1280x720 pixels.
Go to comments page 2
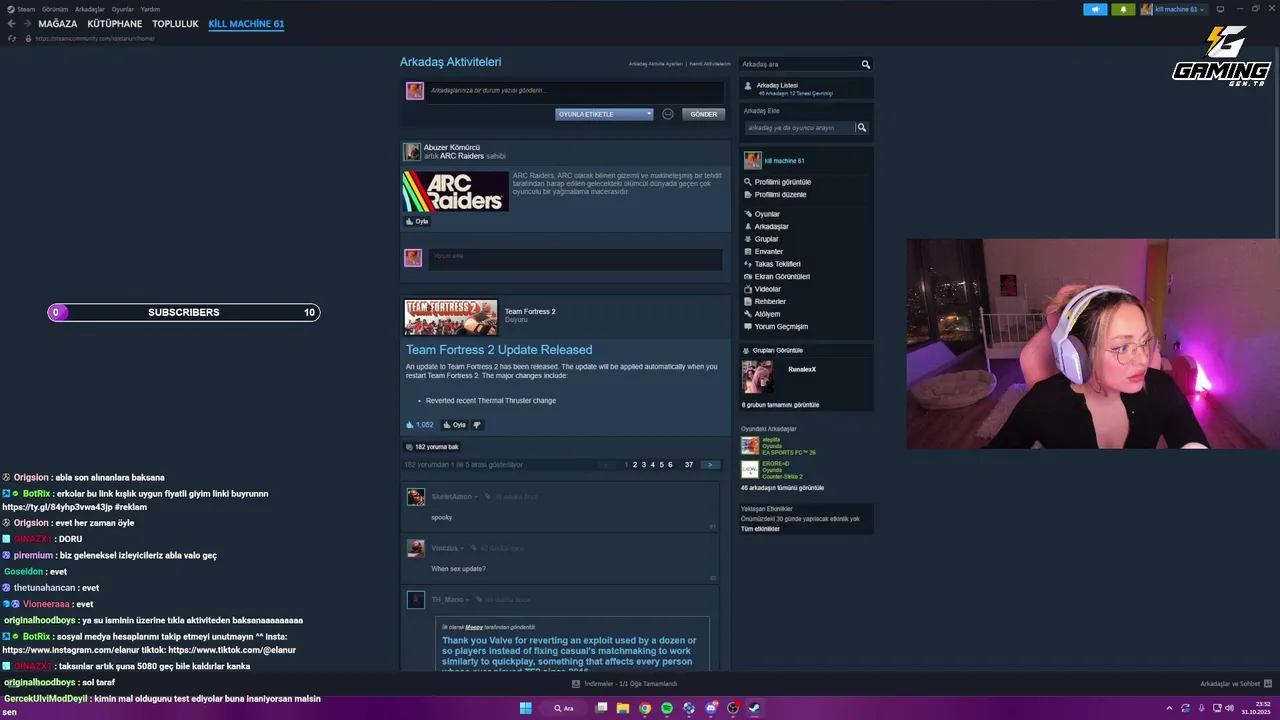tap(635, 465)
